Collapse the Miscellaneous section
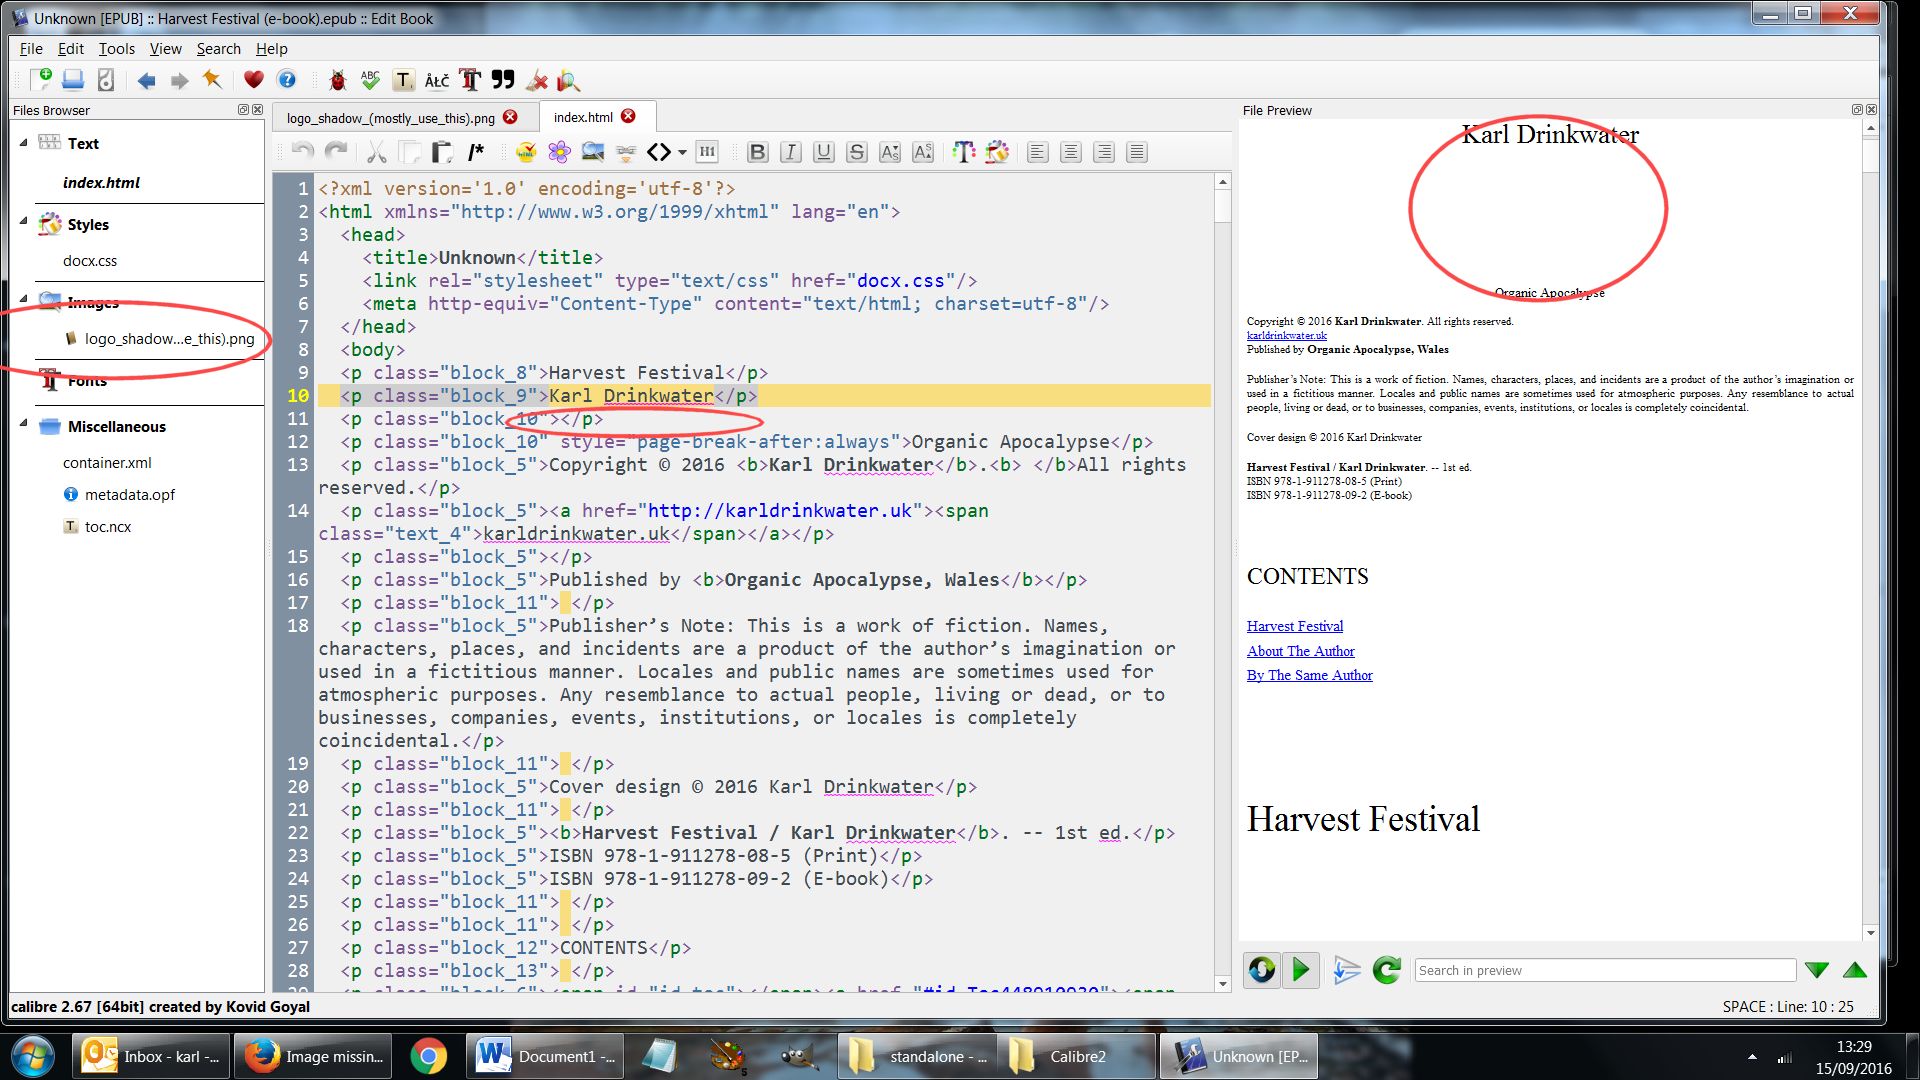Screen dimensions: 1920x1080 pos(23,423)
